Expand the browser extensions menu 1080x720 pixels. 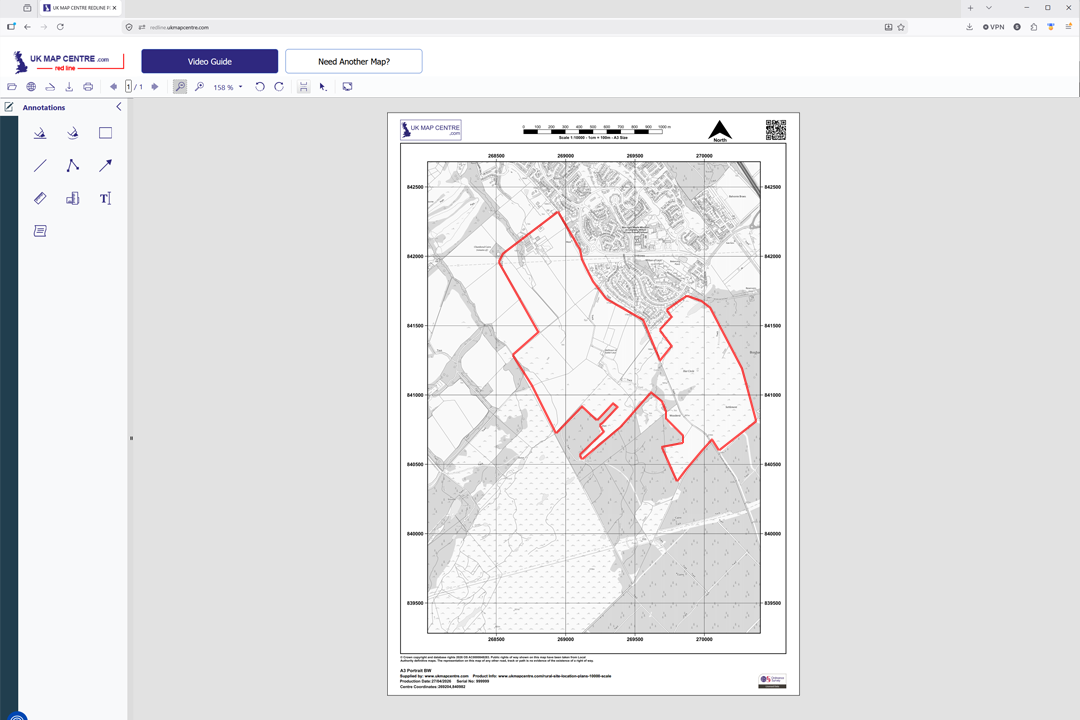[x=1033, y=27]
